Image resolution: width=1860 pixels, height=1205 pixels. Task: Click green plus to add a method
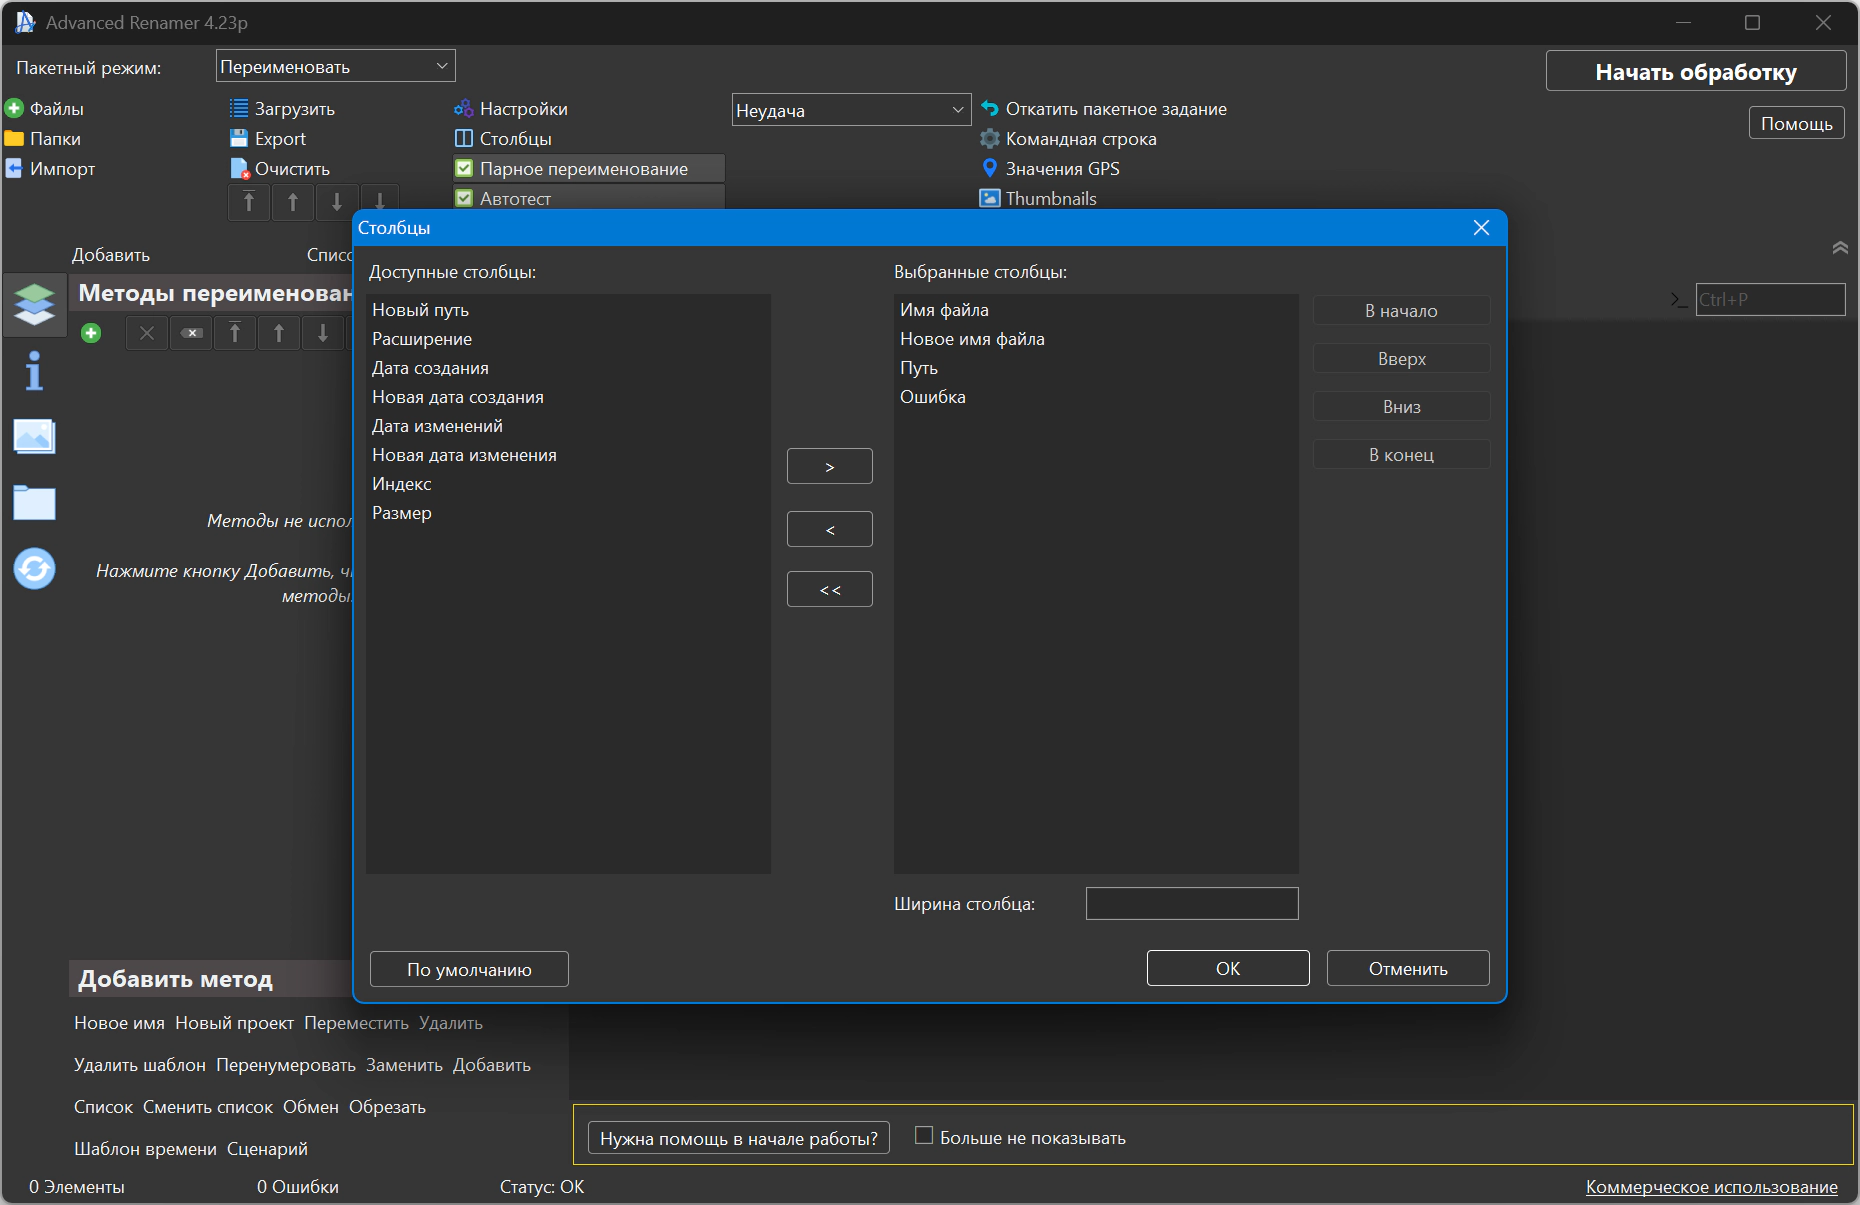pyautogui.click(x=91, y=333)
